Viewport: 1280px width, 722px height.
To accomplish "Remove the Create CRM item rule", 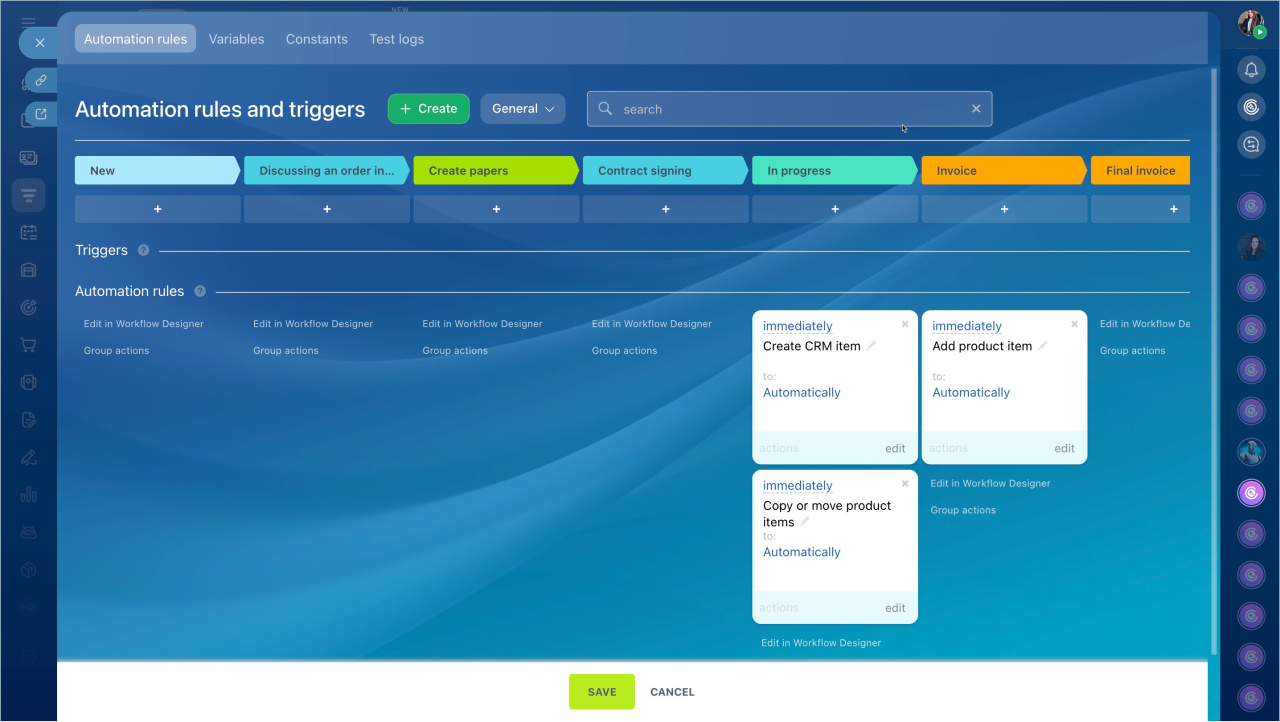I will [x=905, y=324].
